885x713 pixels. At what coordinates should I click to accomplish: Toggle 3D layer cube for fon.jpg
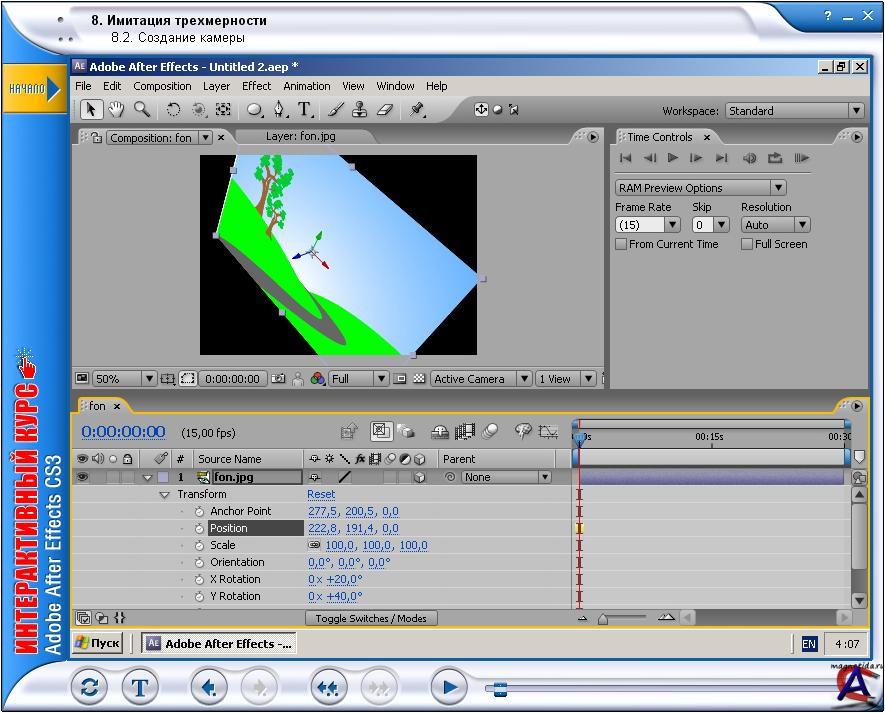pyautogui.click(x=419, y=478)
